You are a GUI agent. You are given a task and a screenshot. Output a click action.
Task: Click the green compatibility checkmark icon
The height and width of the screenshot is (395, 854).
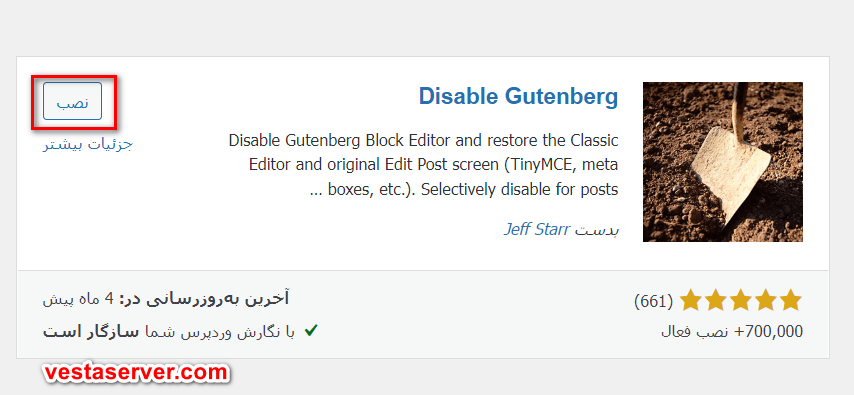311,331
